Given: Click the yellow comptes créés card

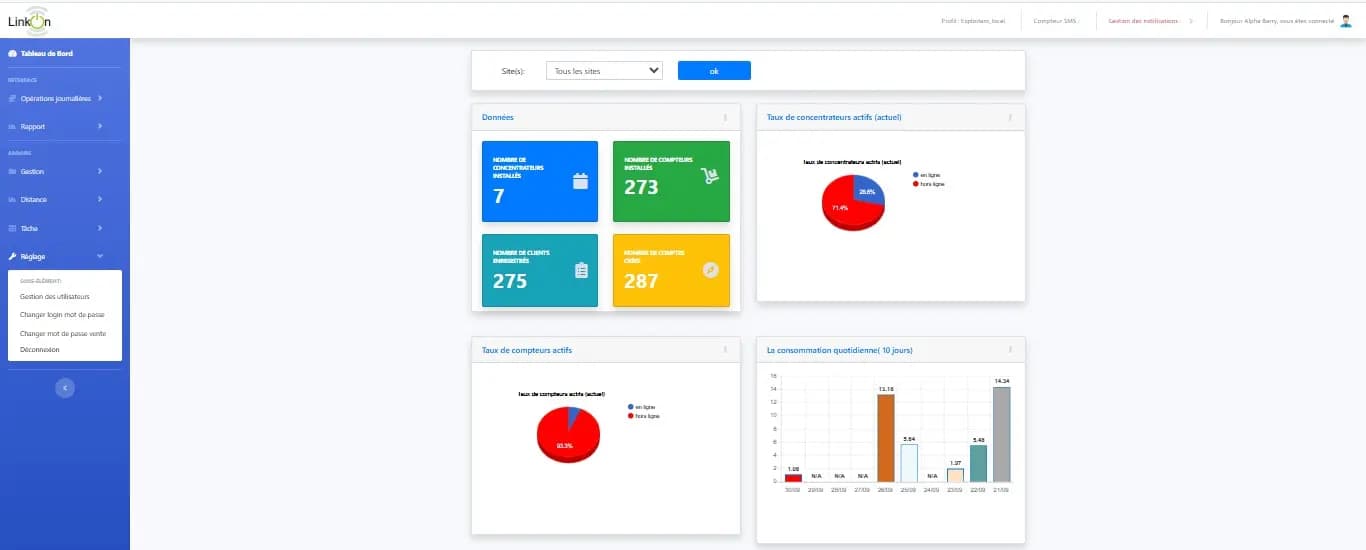Looking at the screenshot, I should click(x=671, y=270).
